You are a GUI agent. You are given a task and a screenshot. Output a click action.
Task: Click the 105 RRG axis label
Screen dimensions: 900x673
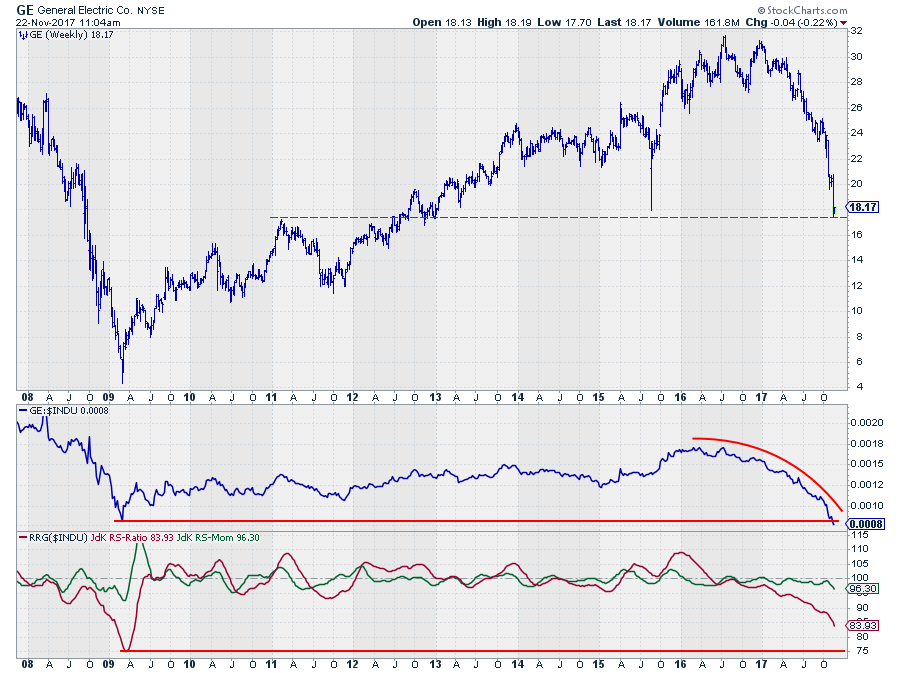pos(859,563)
